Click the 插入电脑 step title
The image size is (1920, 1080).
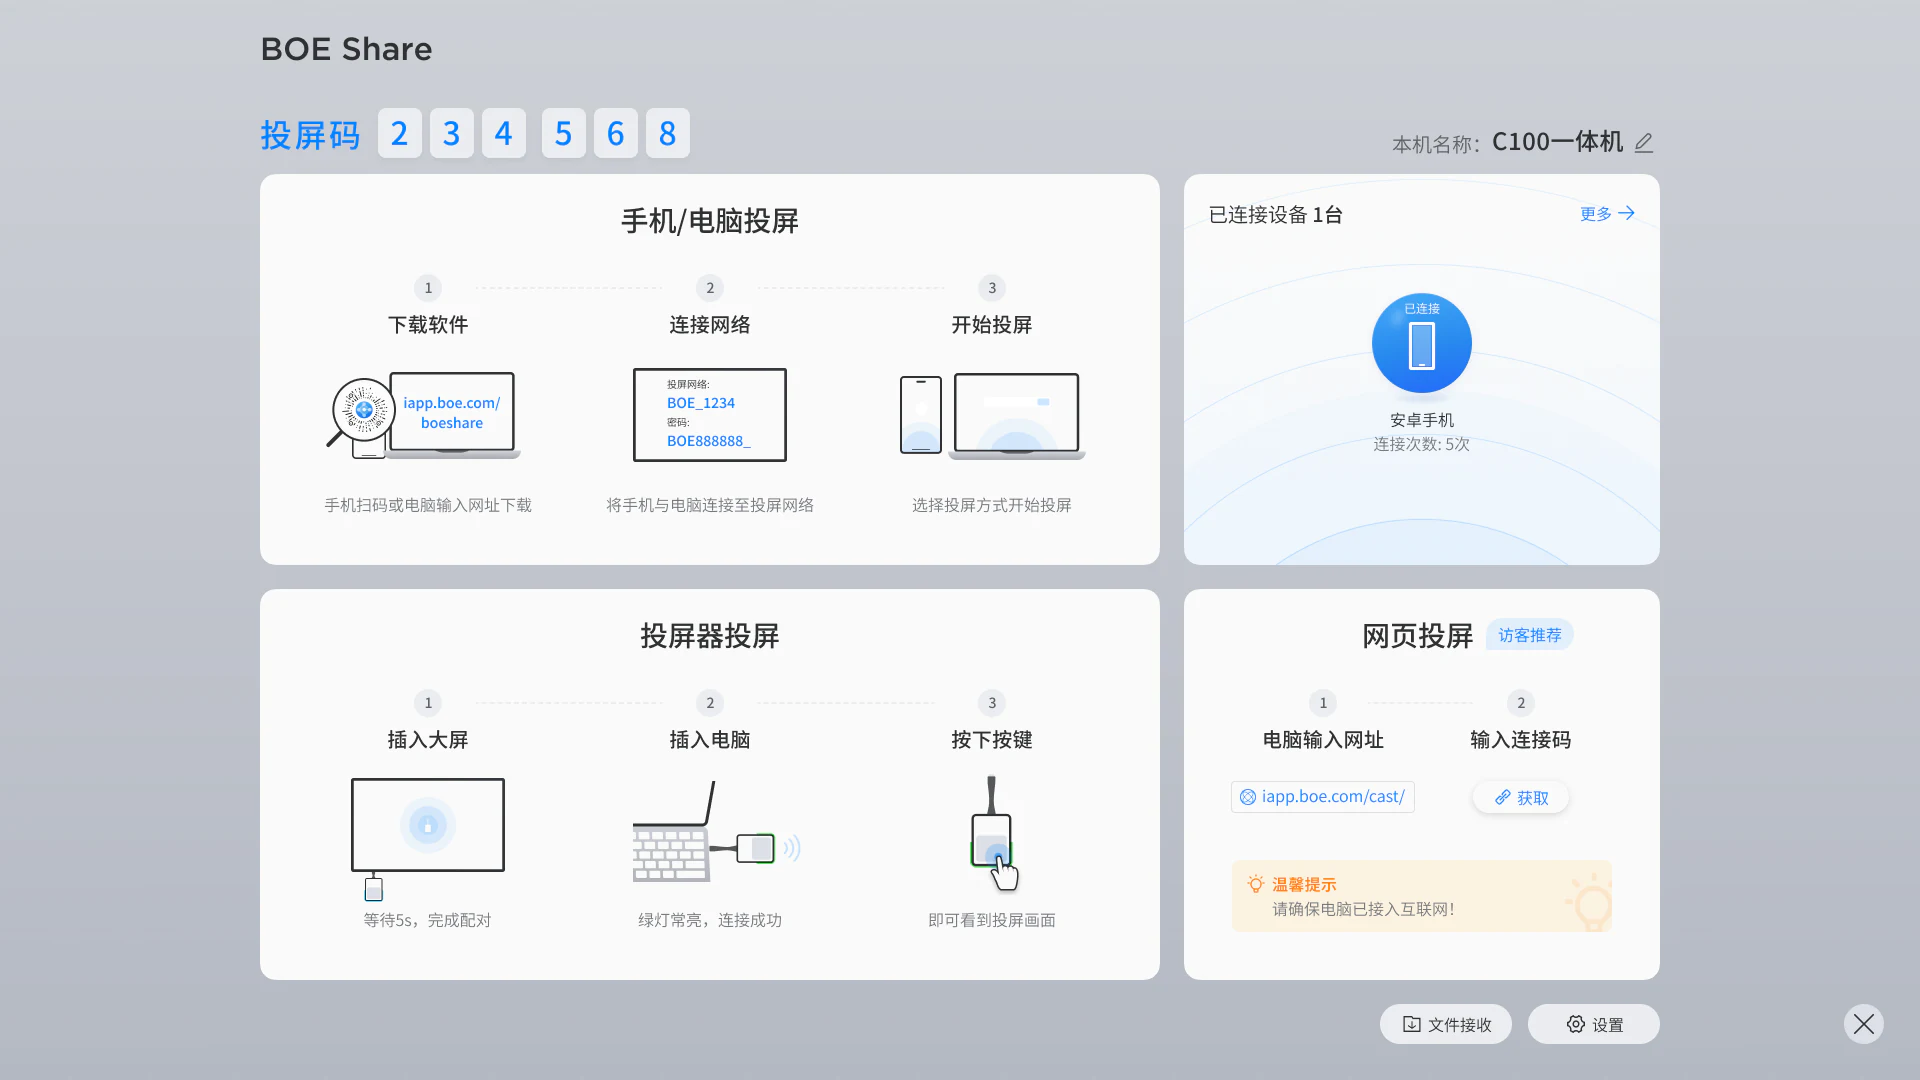coord(710,740)
